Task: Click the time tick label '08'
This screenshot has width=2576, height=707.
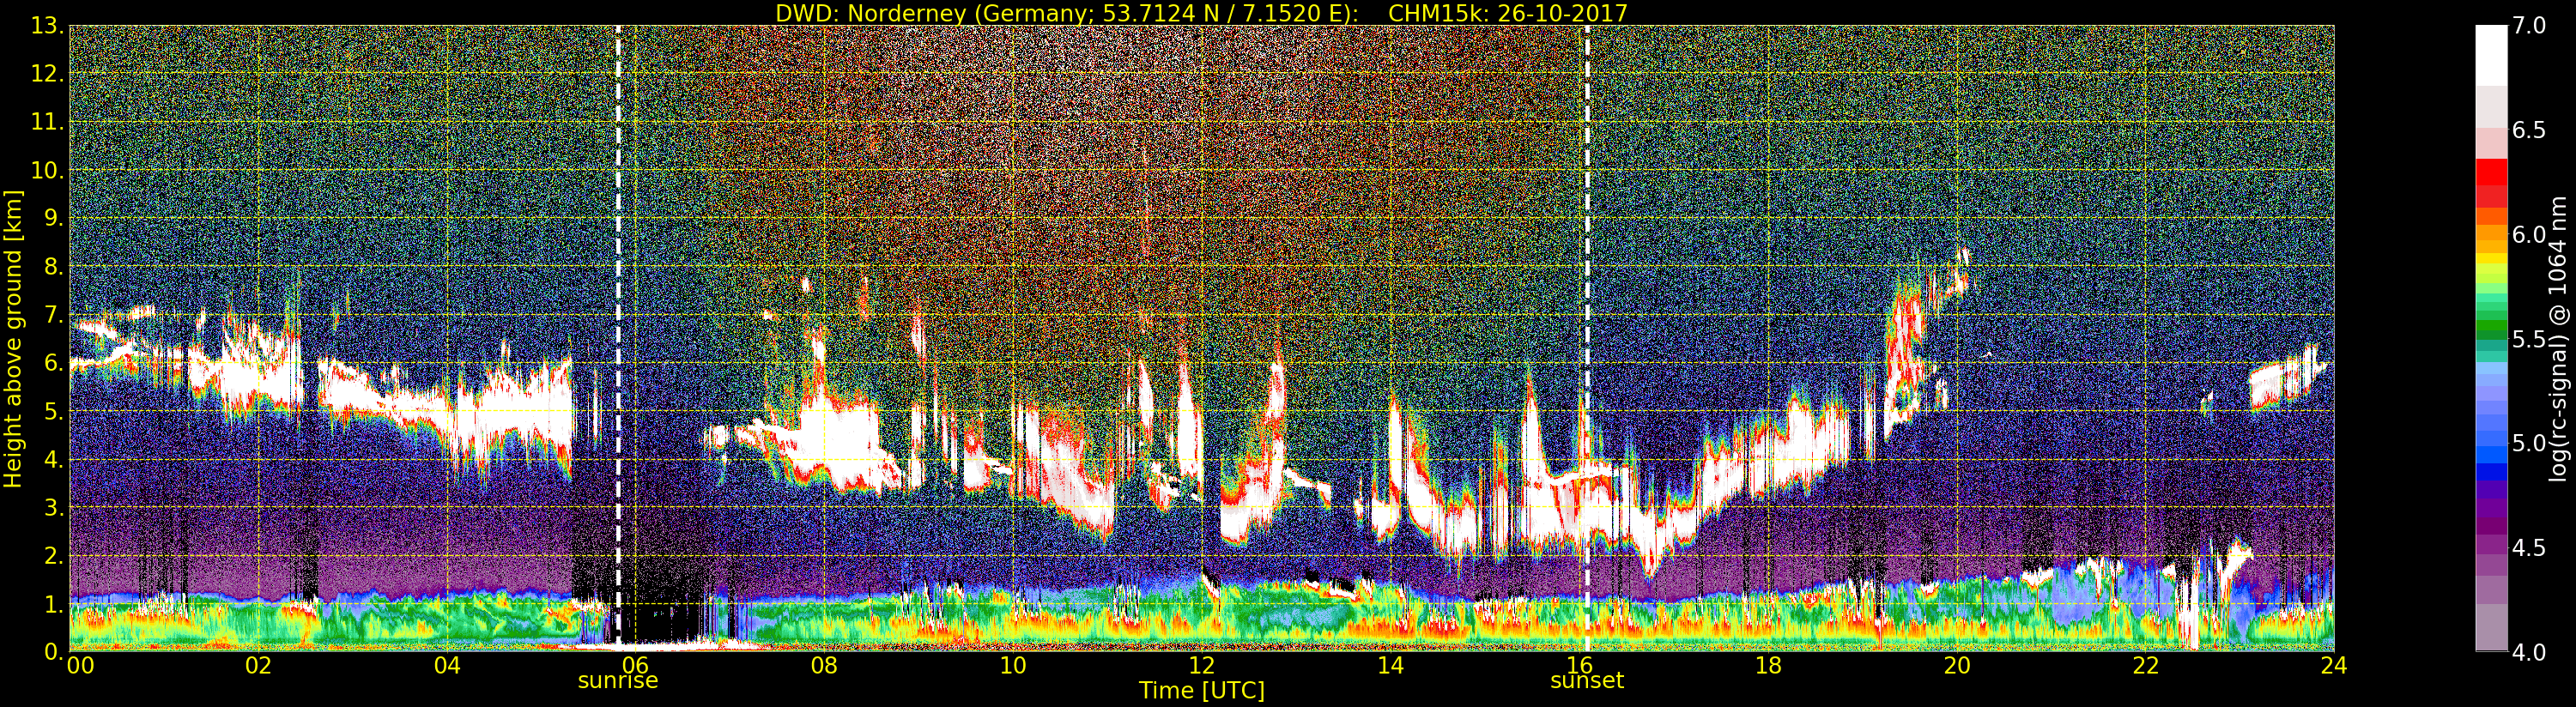Action: coord(824,666)
